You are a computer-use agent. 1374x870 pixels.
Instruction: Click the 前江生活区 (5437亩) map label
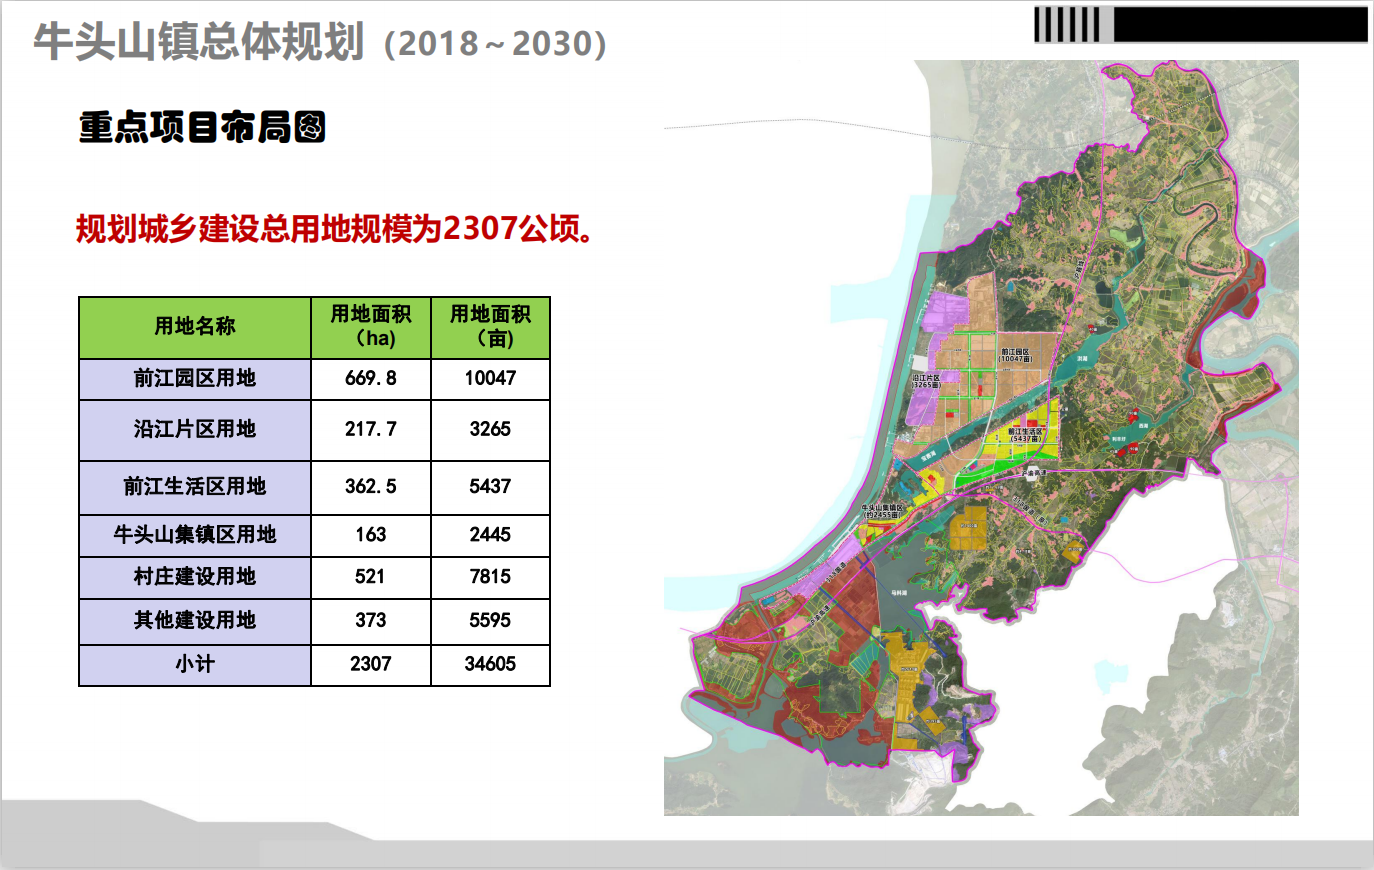[x=1025, y=435]
